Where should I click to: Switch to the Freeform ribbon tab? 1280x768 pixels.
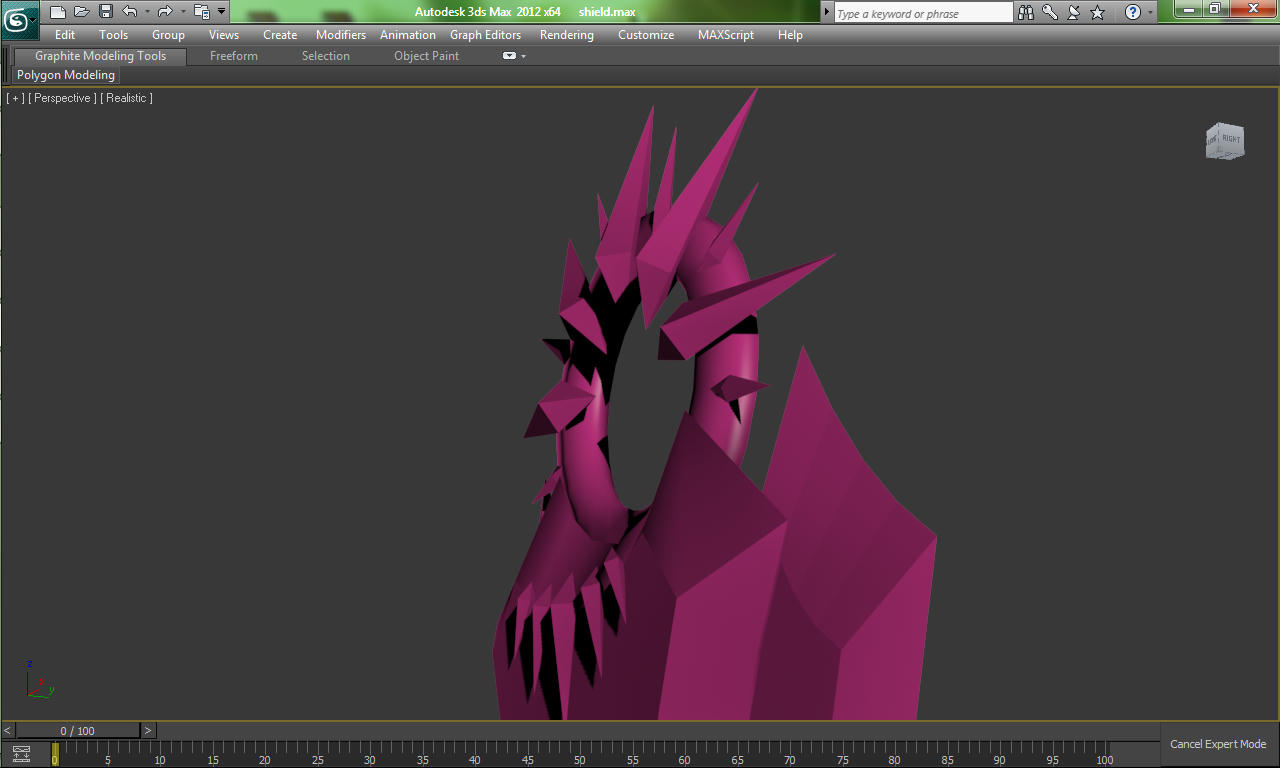pyautogui.click(x=234, y=56)
